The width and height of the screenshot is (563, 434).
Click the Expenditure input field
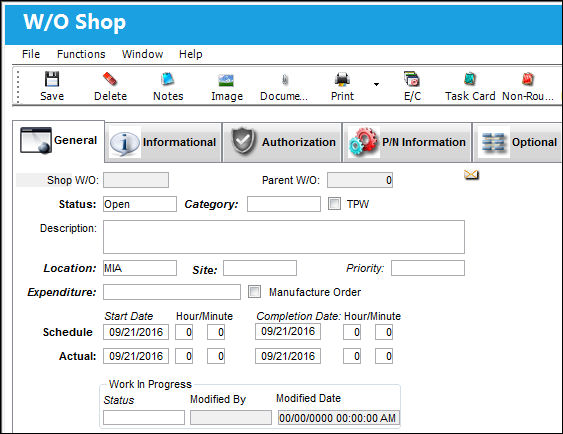[172, 292]
